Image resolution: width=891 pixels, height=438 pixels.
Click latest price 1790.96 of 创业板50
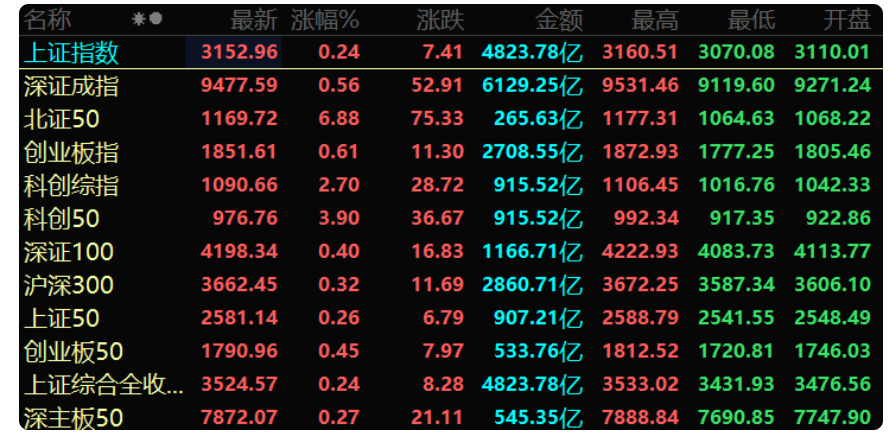coord(239,351)
